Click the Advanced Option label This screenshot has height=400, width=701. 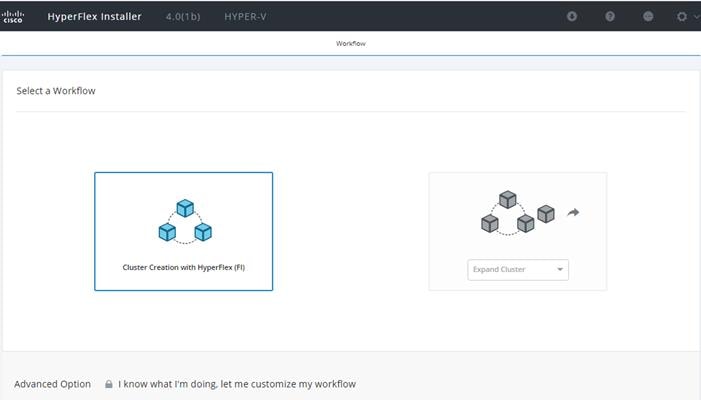52,384
